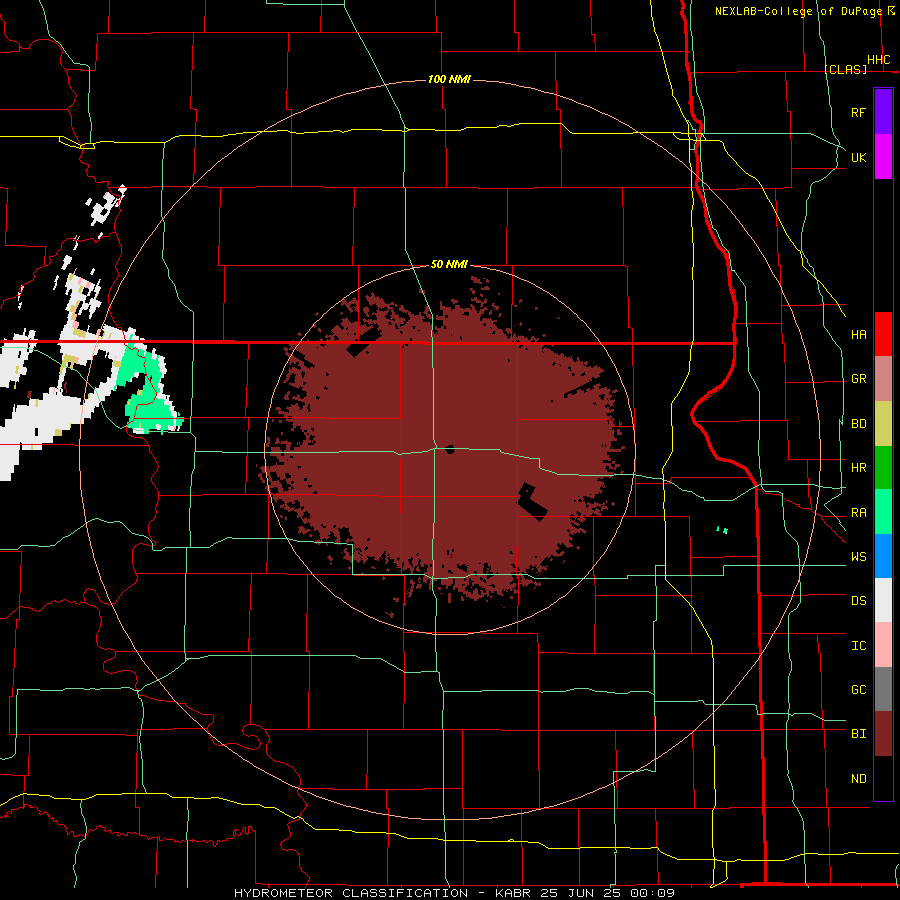The height and width of the screenshot is (900, 900).
Task: Click the BI legend label
Action: tap(858, 734)
